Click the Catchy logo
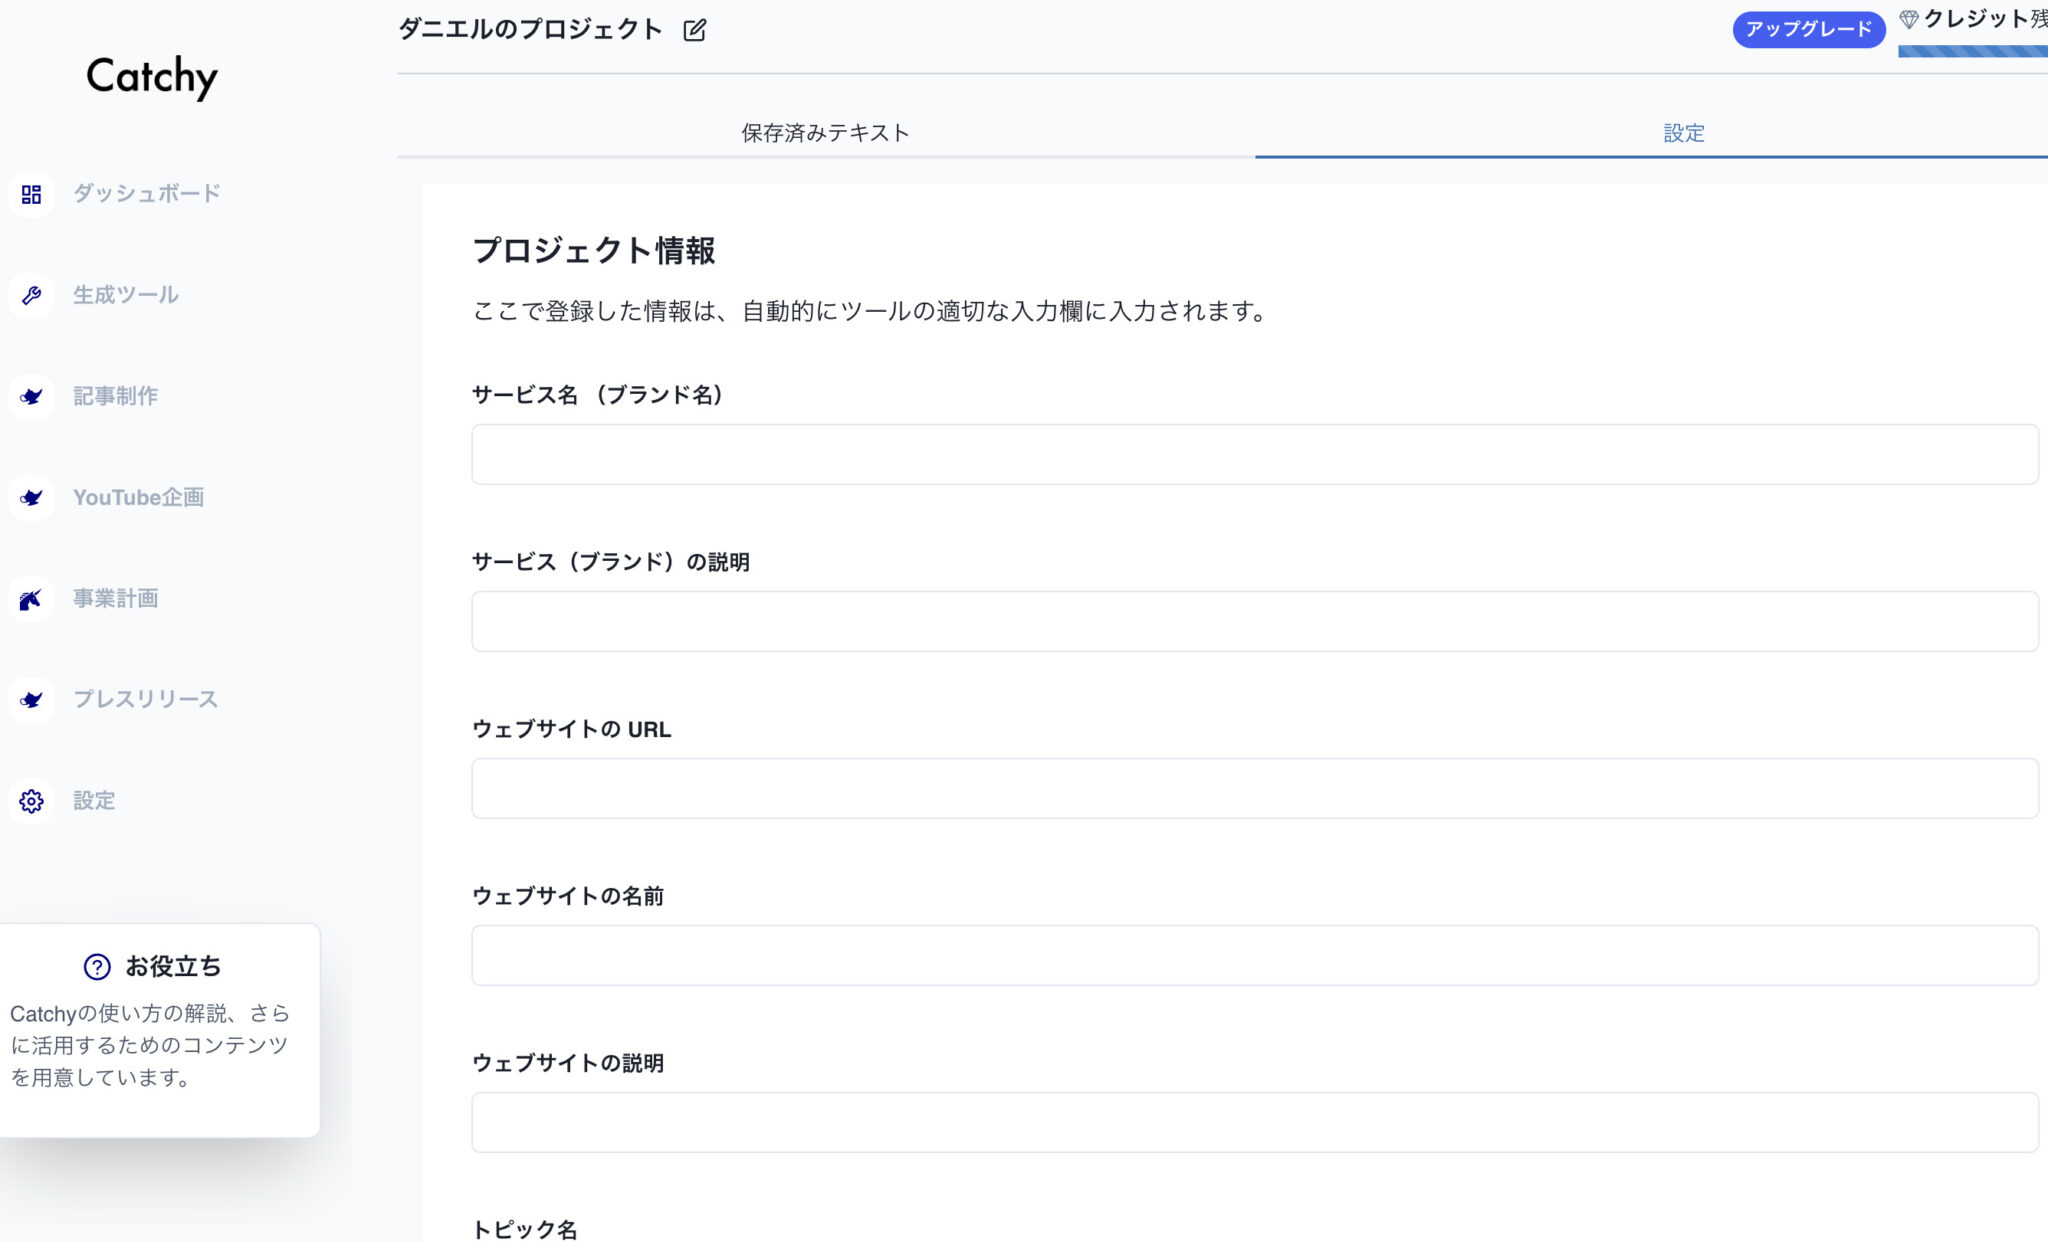 (152, 77)
